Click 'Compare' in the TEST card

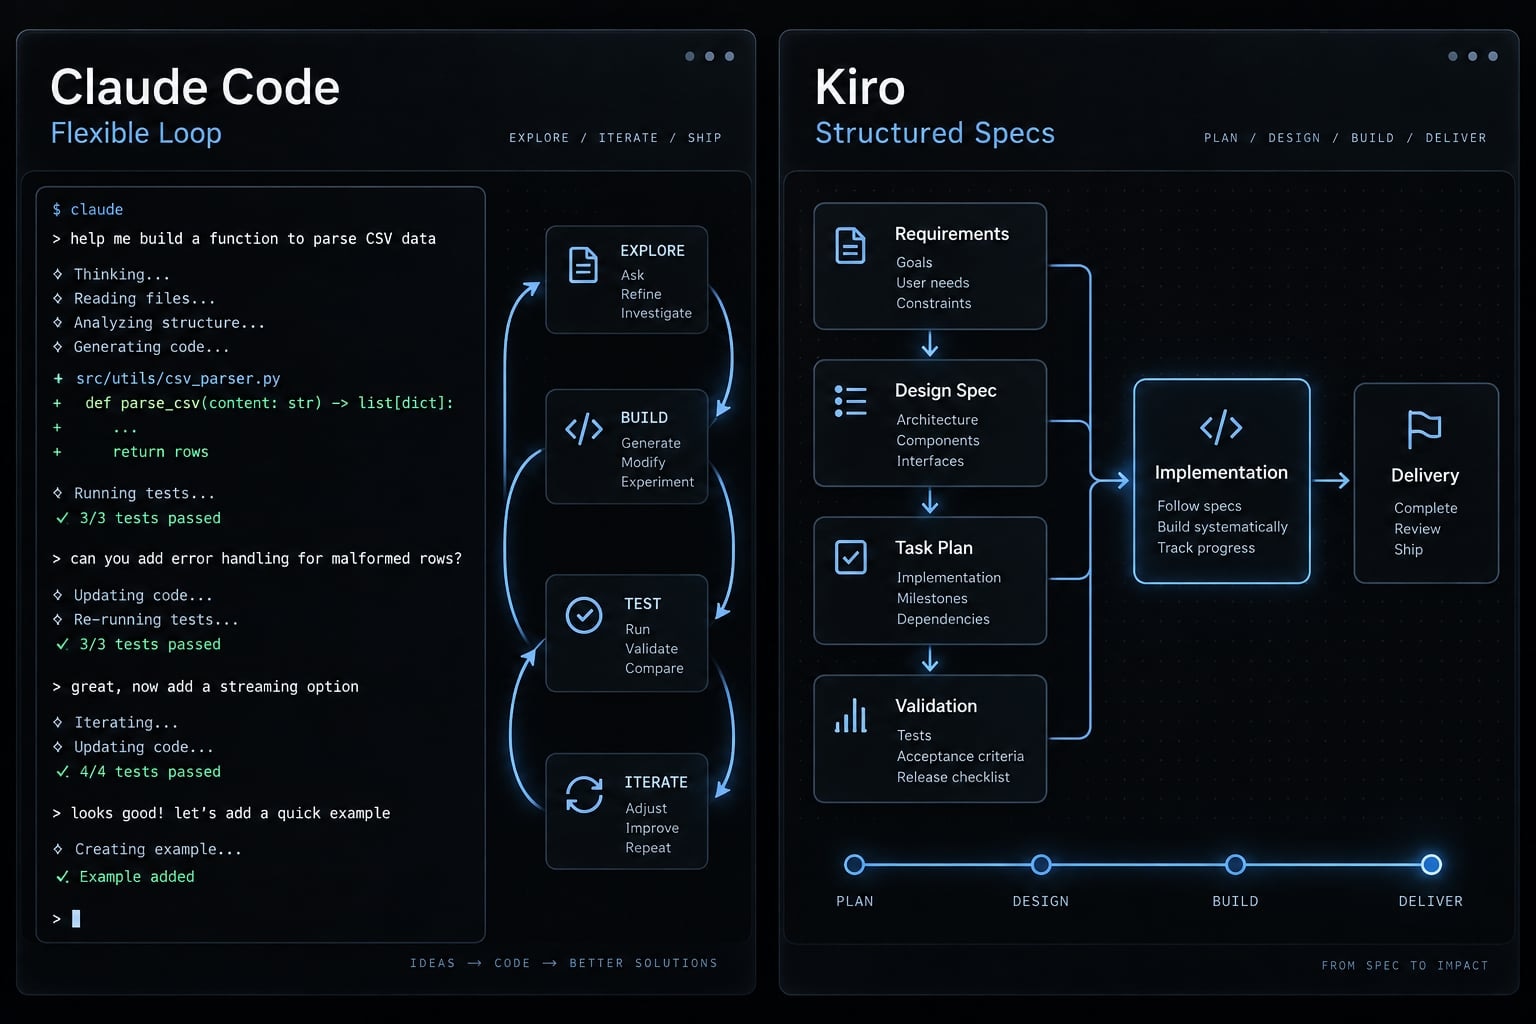[654, 668]
